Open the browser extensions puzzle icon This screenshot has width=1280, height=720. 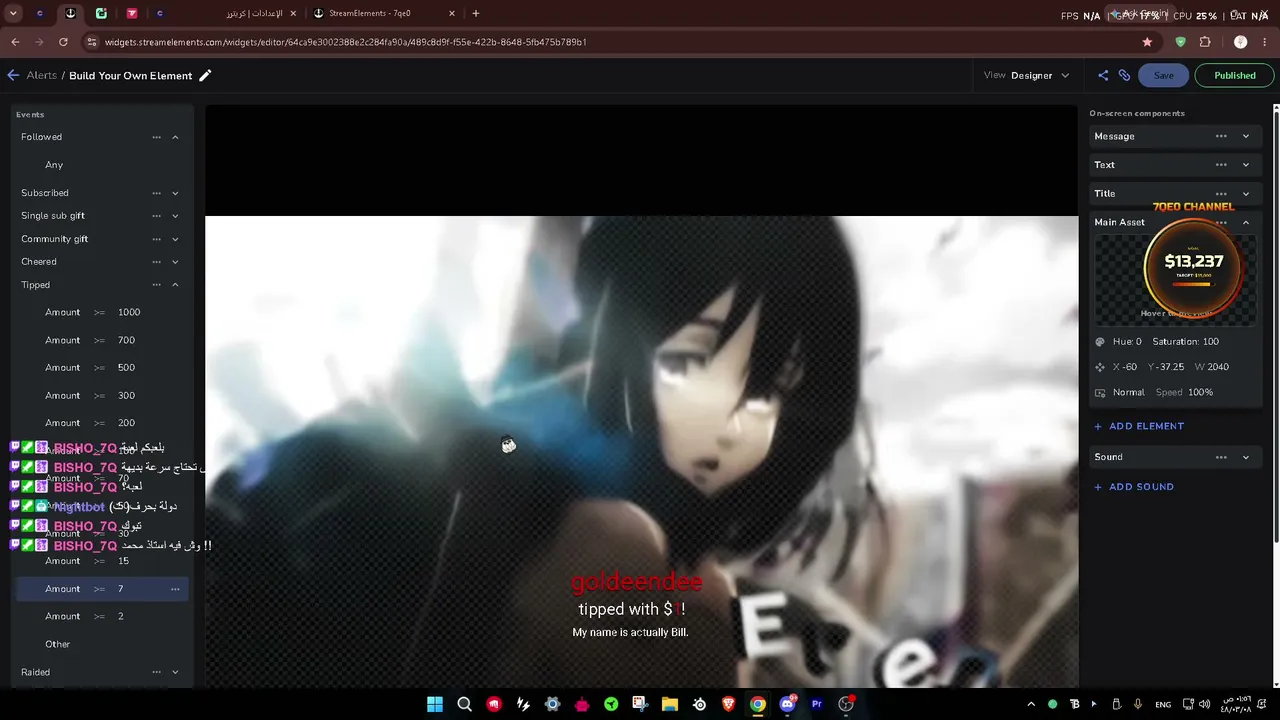pyautogui.click(x=1205, y=42)
